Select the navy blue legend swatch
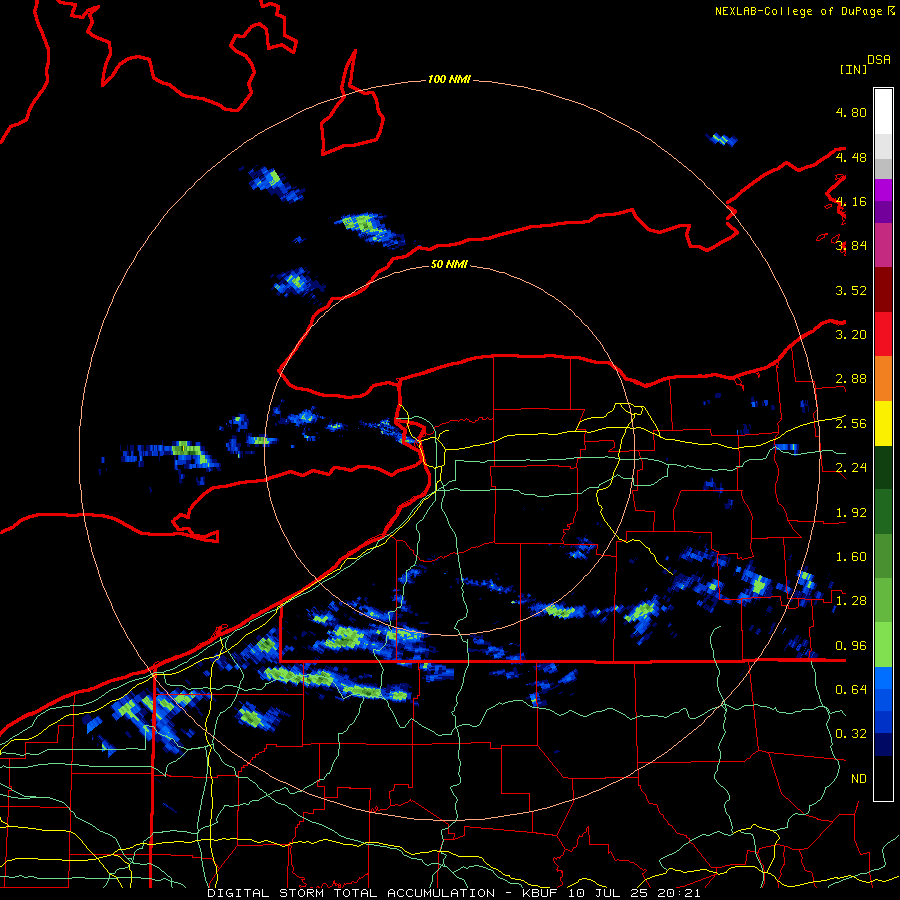The width and height of the screenshot is (900, 900). [883, 744]
